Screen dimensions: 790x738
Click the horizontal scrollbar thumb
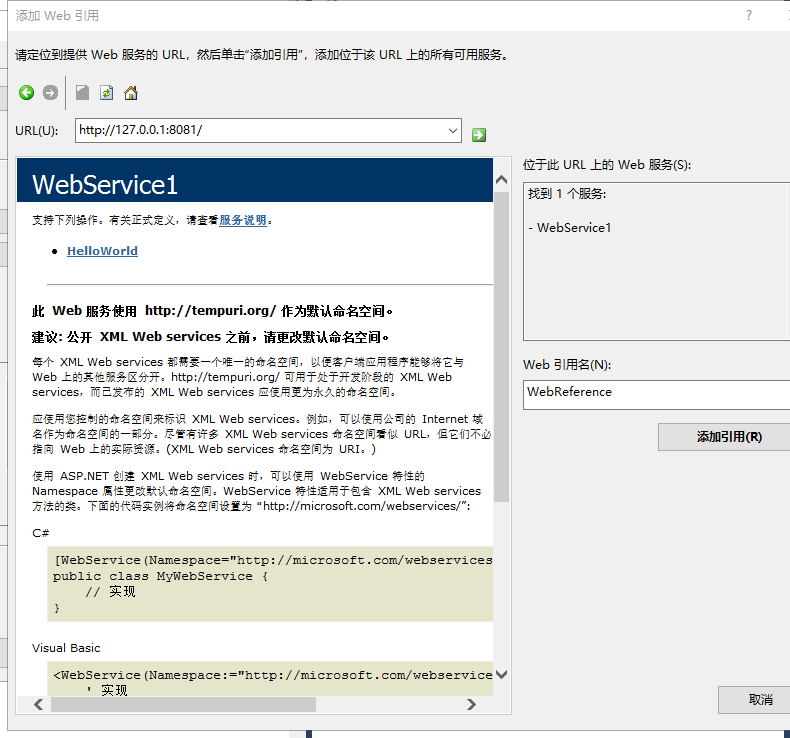point(183,704)
